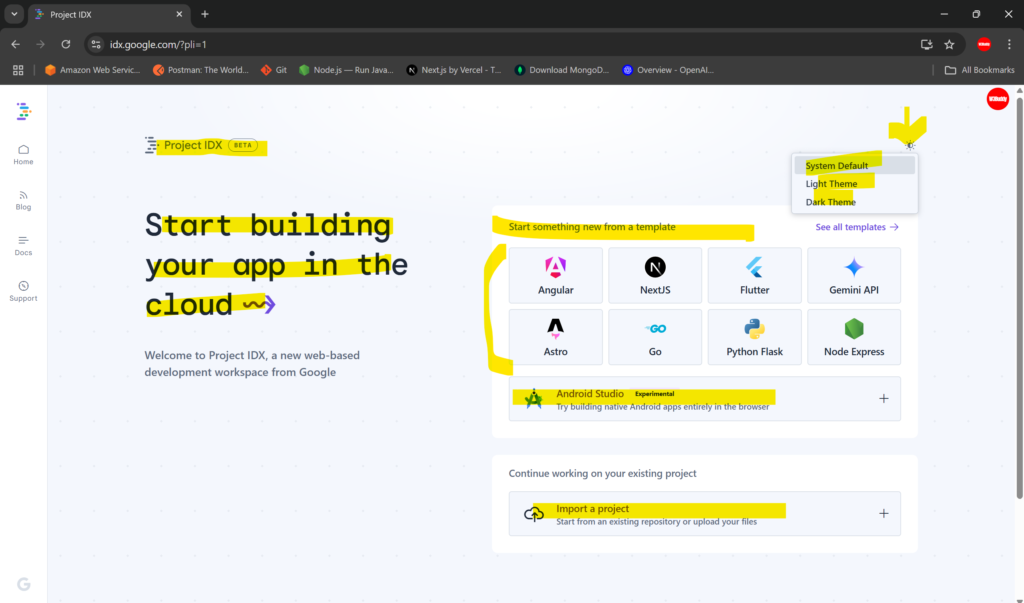1024x603 pixels.
Task: Open the Chrome profile avatar in toolbar
Action: pos(984,44)
